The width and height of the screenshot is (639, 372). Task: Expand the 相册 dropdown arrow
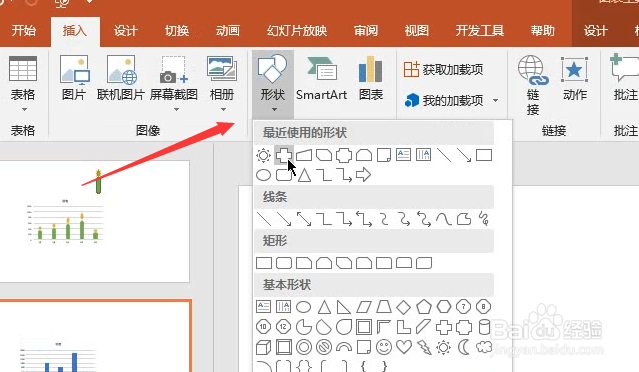[223, 109]
